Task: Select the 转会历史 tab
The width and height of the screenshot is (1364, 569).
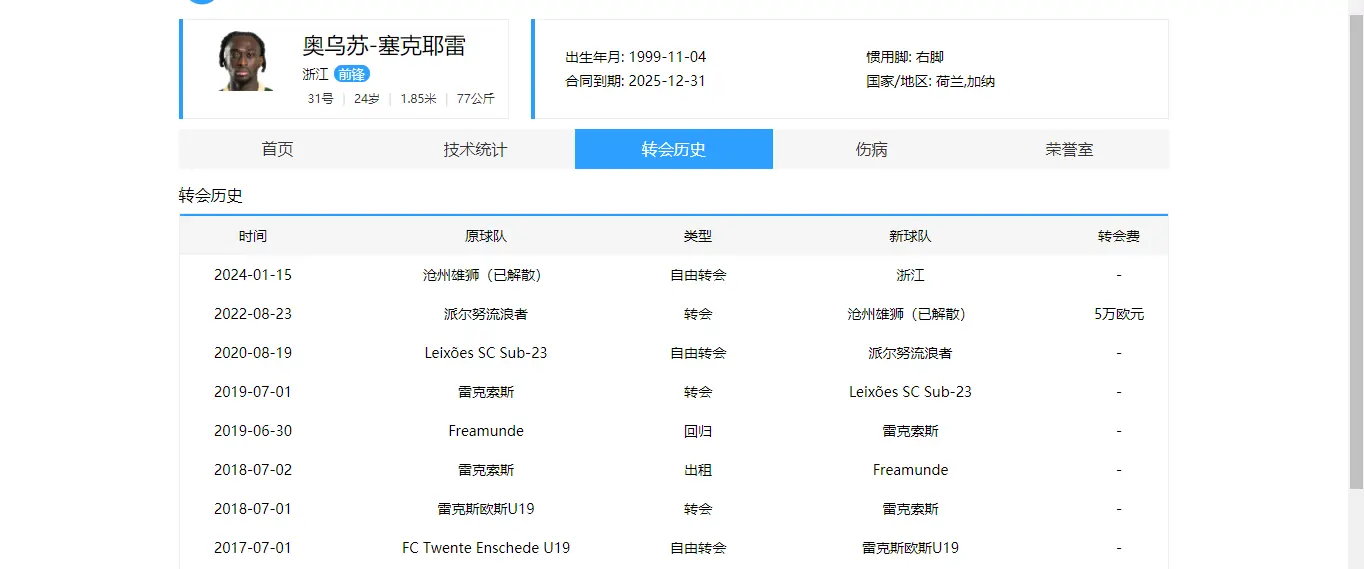Action: (x=673, y=149)
